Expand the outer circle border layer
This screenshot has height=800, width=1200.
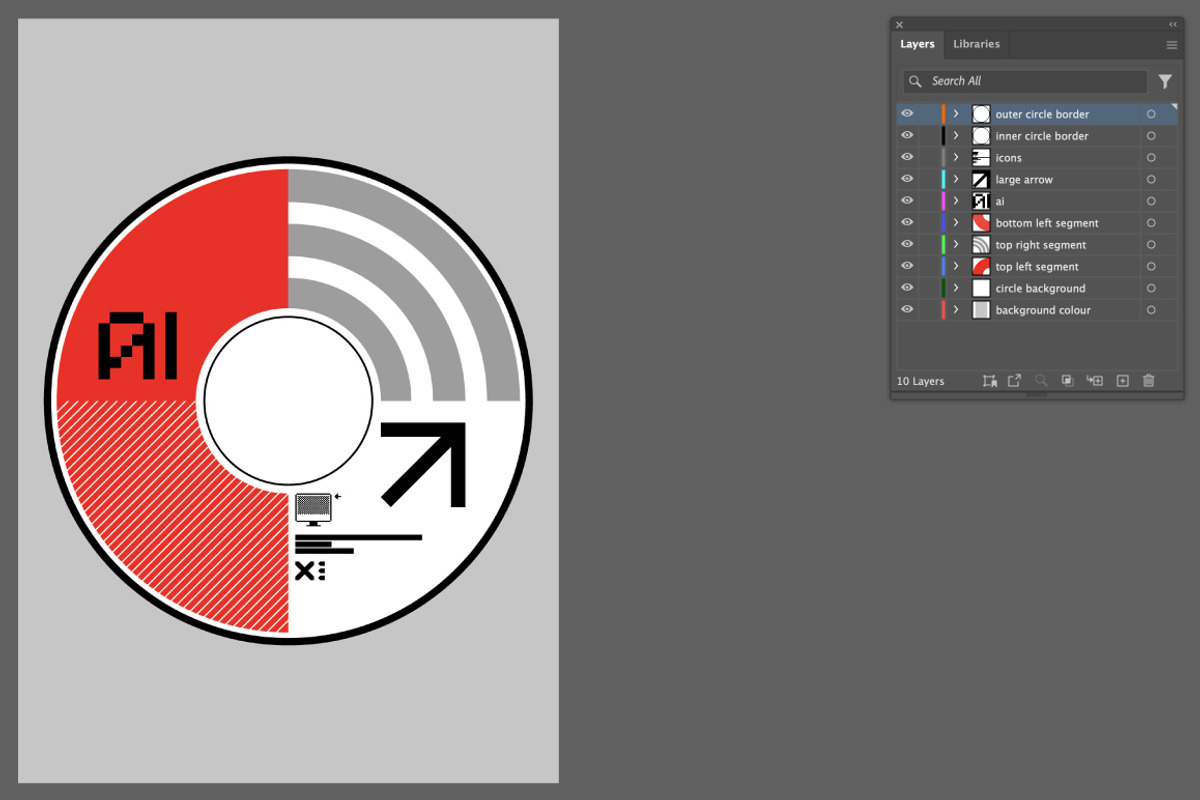point(956,114)
